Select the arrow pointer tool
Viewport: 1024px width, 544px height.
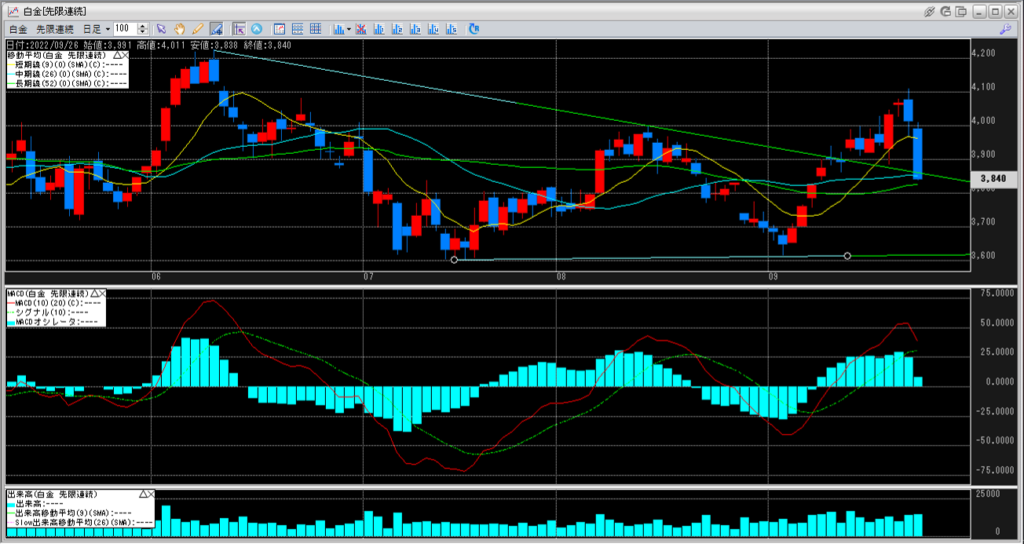point(161,29)
